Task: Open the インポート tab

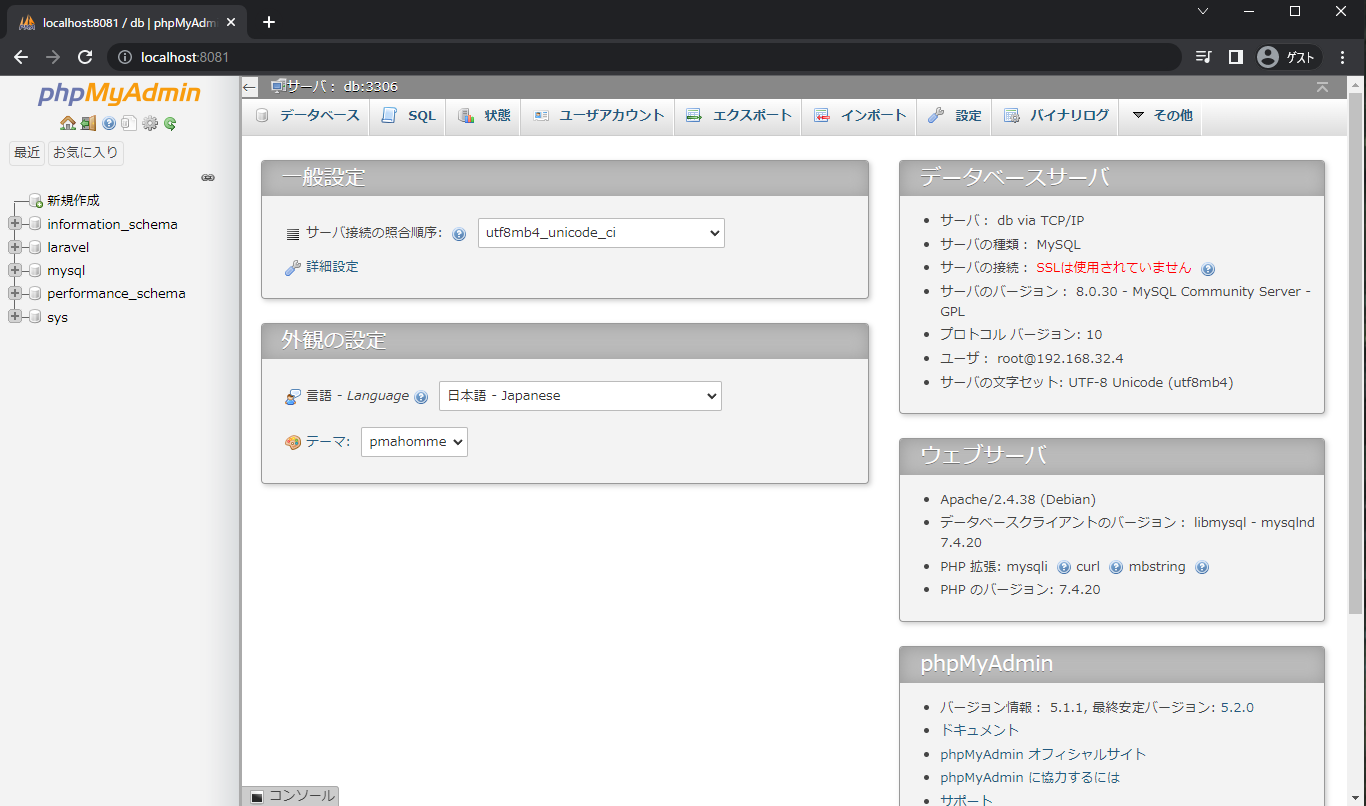Action: [860, 116]
